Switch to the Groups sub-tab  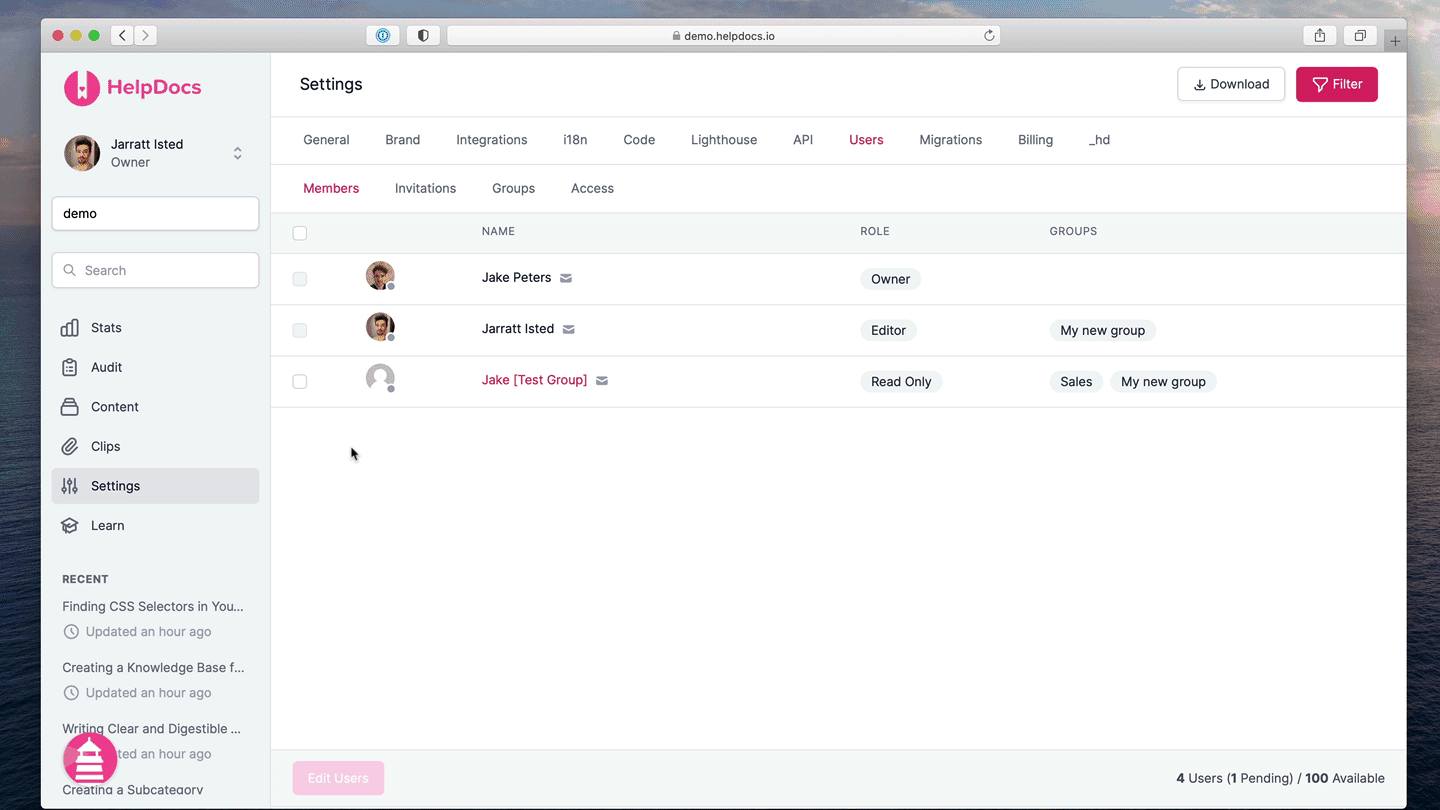click(x=513, y=188)
